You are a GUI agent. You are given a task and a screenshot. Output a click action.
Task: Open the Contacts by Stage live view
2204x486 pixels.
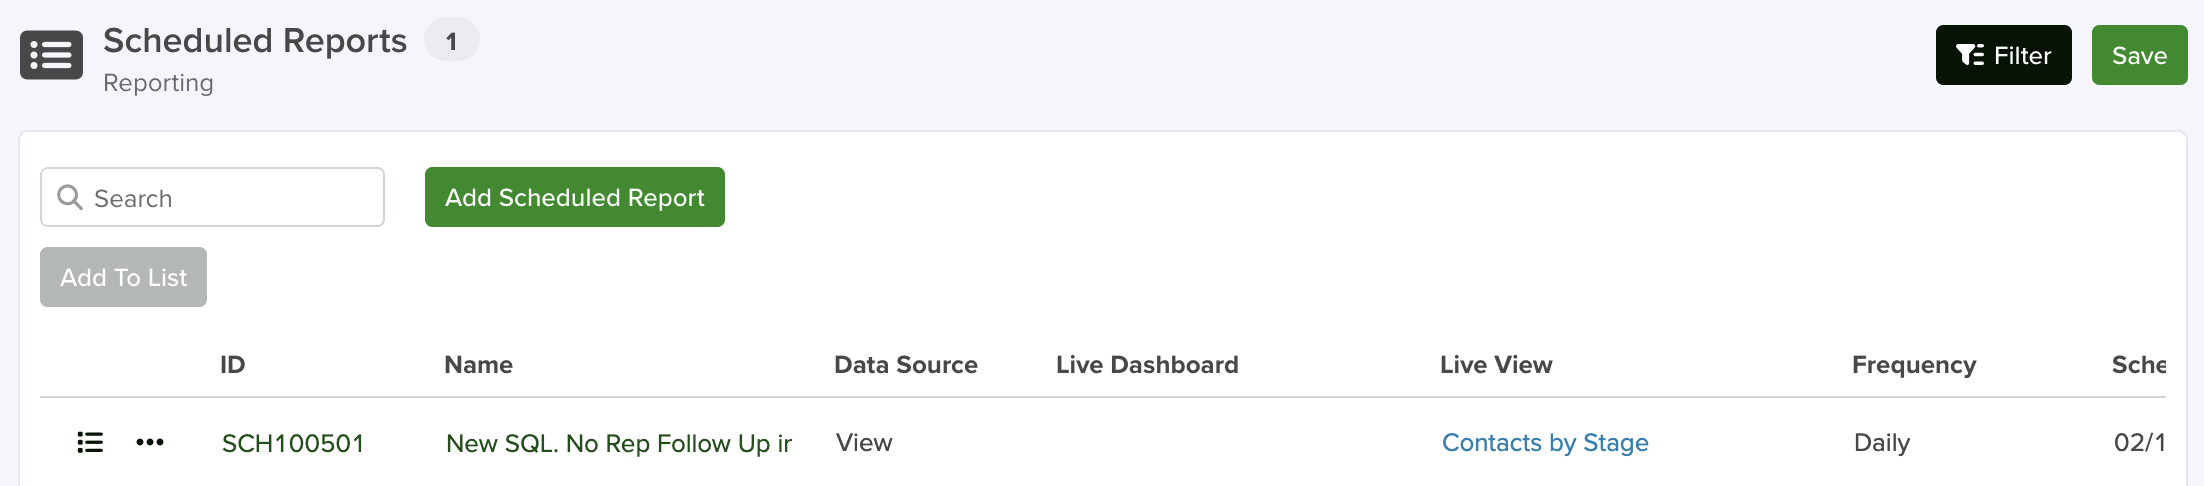(1545, 443)
